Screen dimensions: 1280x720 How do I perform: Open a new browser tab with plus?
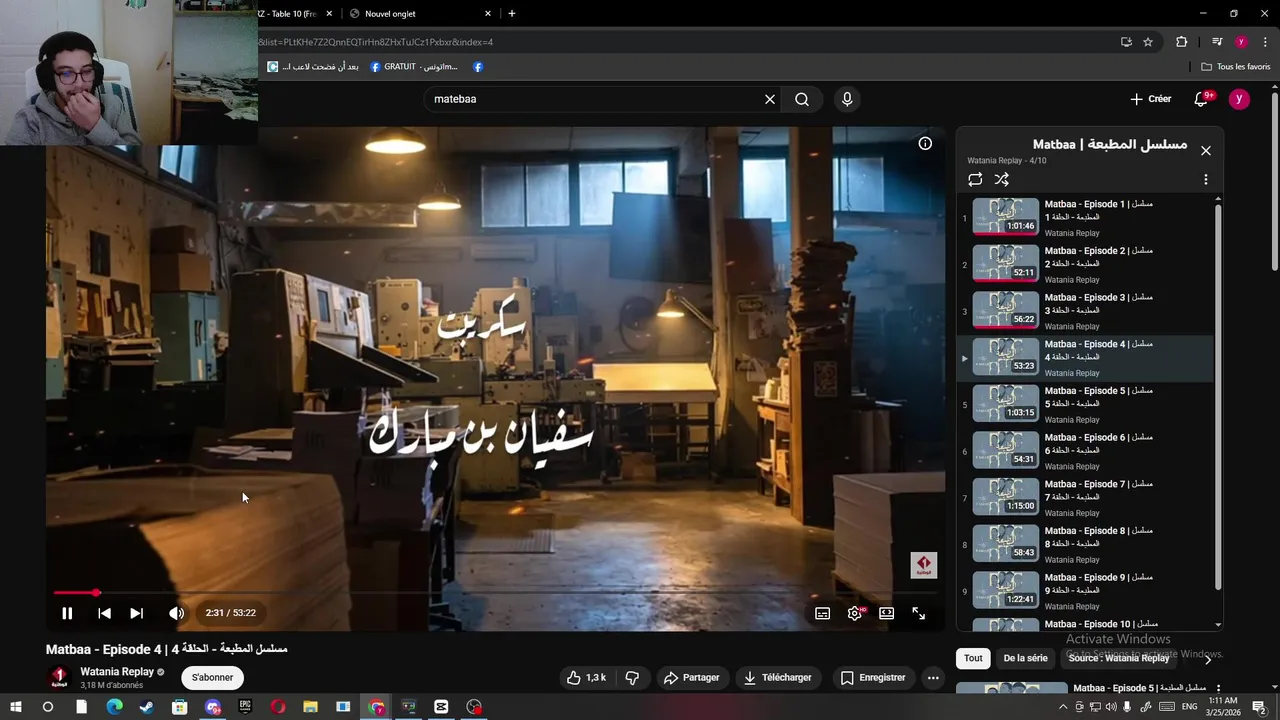[512, 13]
